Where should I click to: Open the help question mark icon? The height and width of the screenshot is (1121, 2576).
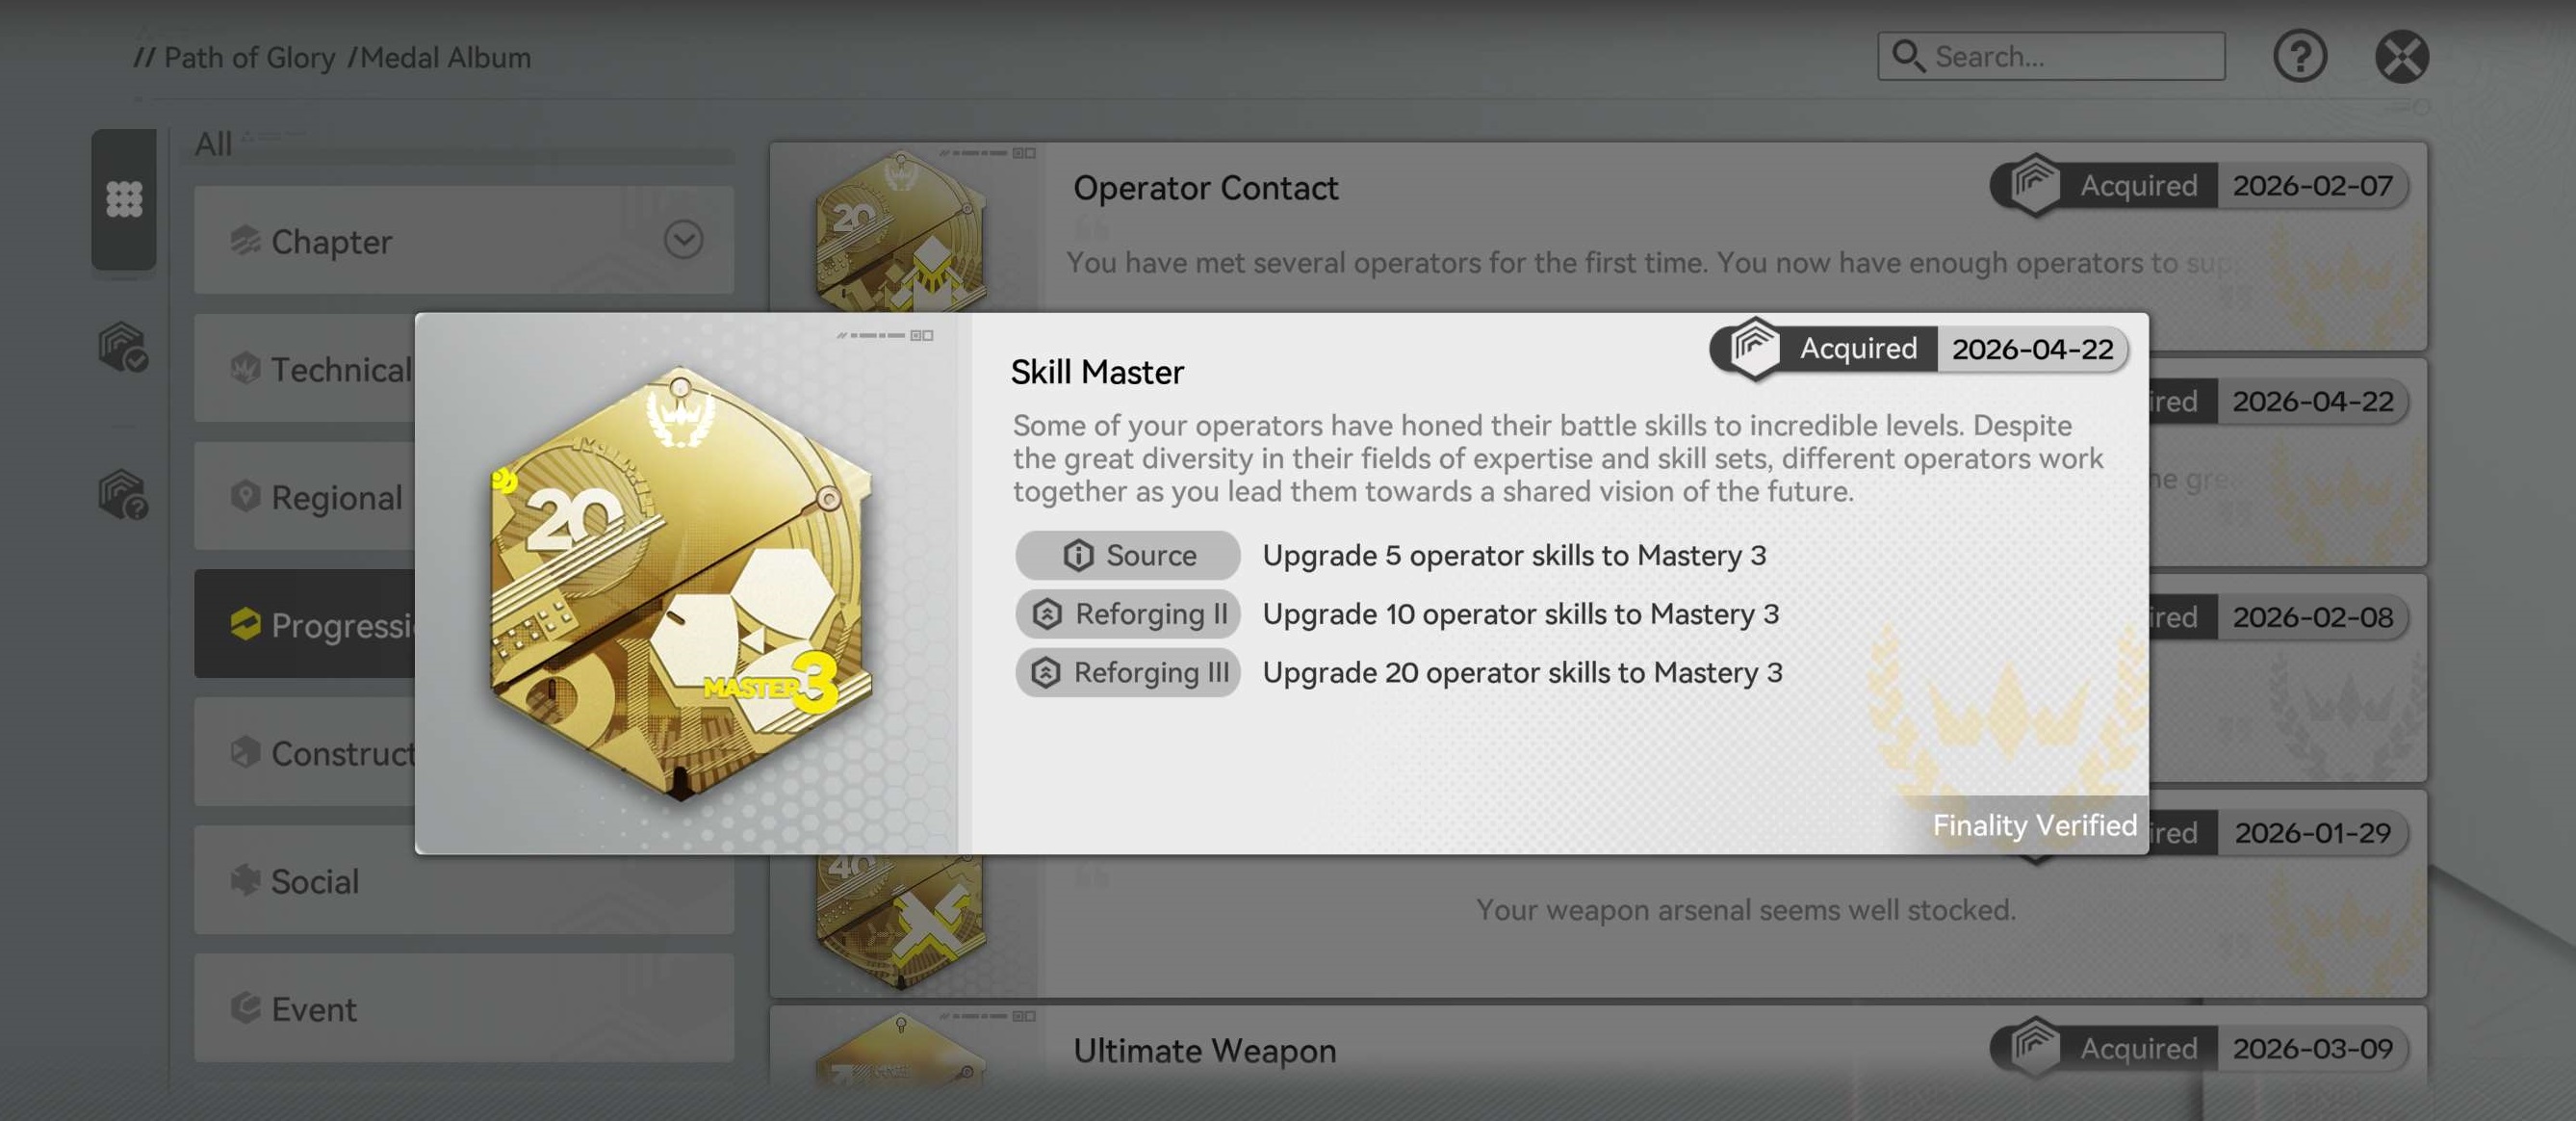2299,56
